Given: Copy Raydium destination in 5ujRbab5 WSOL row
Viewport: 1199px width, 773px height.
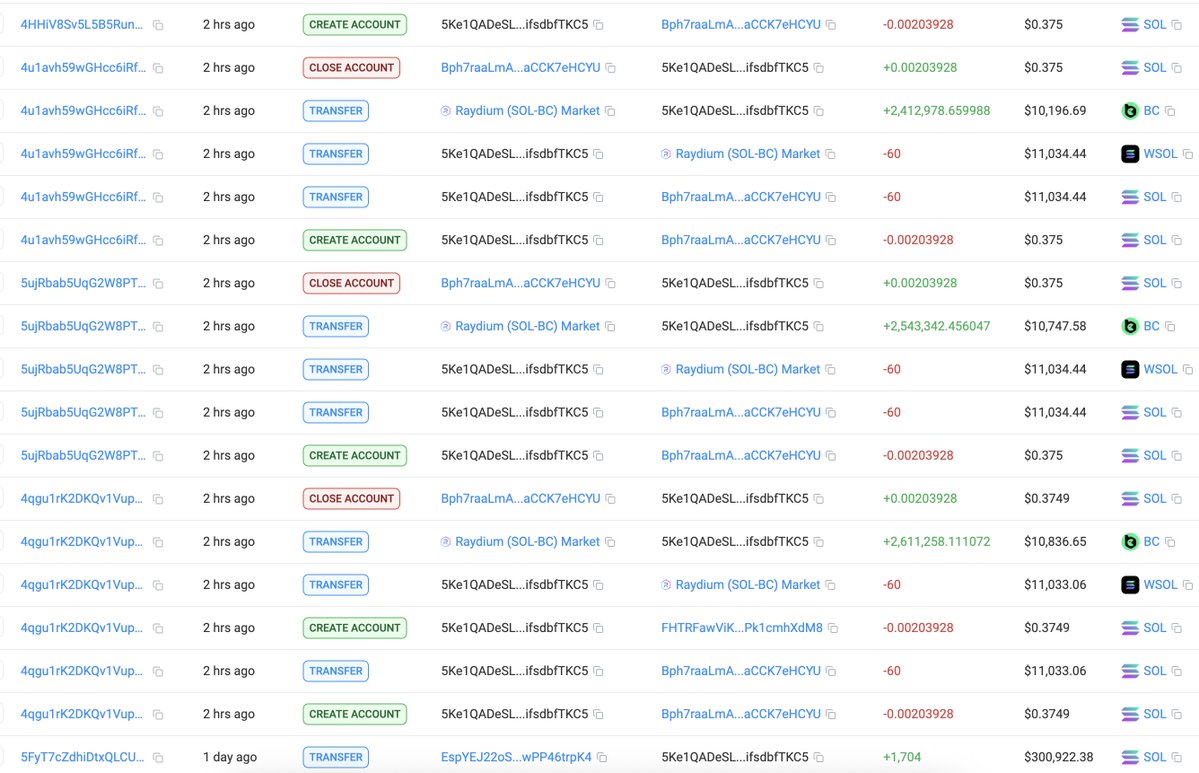Looking at the screenshot, I should click(830, 370).
